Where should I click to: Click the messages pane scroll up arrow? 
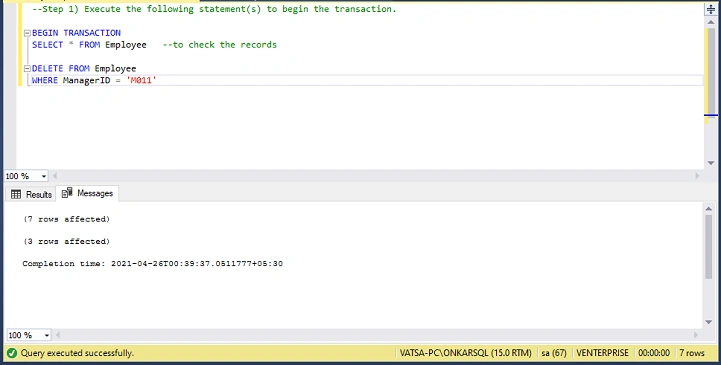click(x=708, y=208)
